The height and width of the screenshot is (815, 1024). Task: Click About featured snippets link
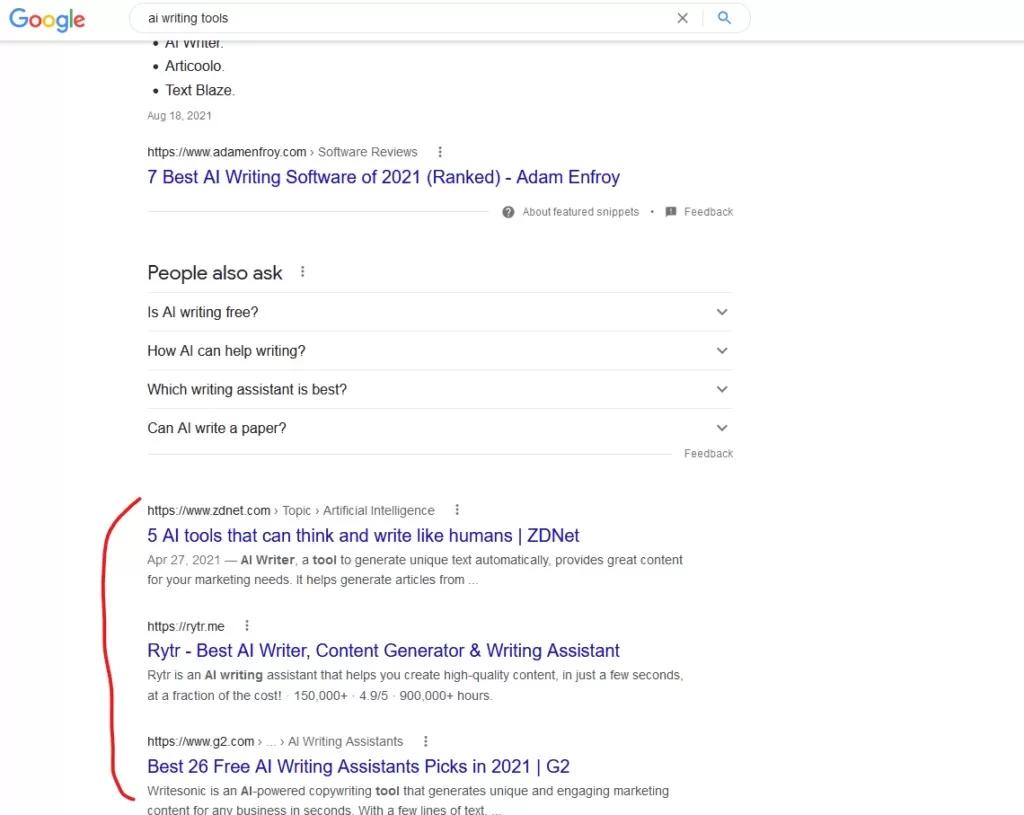581,212
